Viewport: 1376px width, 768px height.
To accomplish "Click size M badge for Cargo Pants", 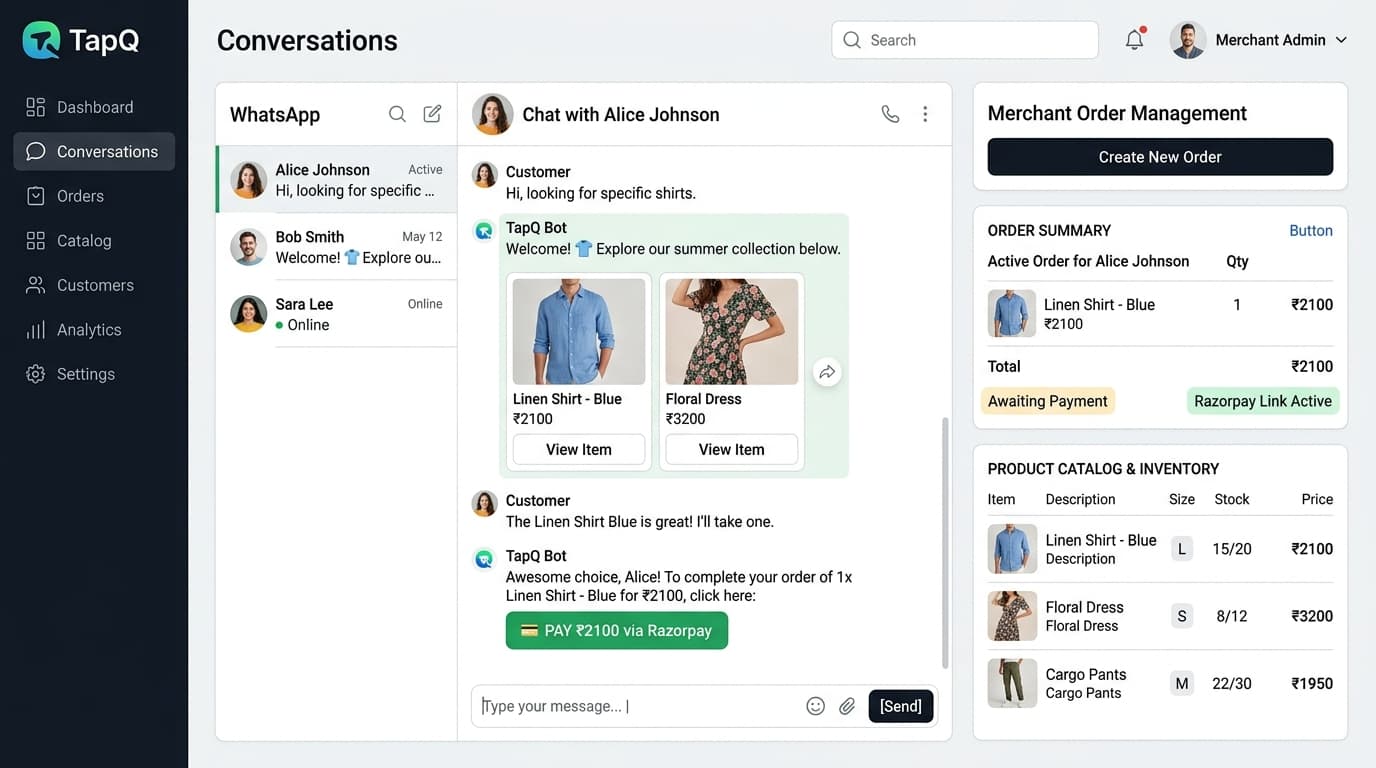I will (x=1182, y=684).
